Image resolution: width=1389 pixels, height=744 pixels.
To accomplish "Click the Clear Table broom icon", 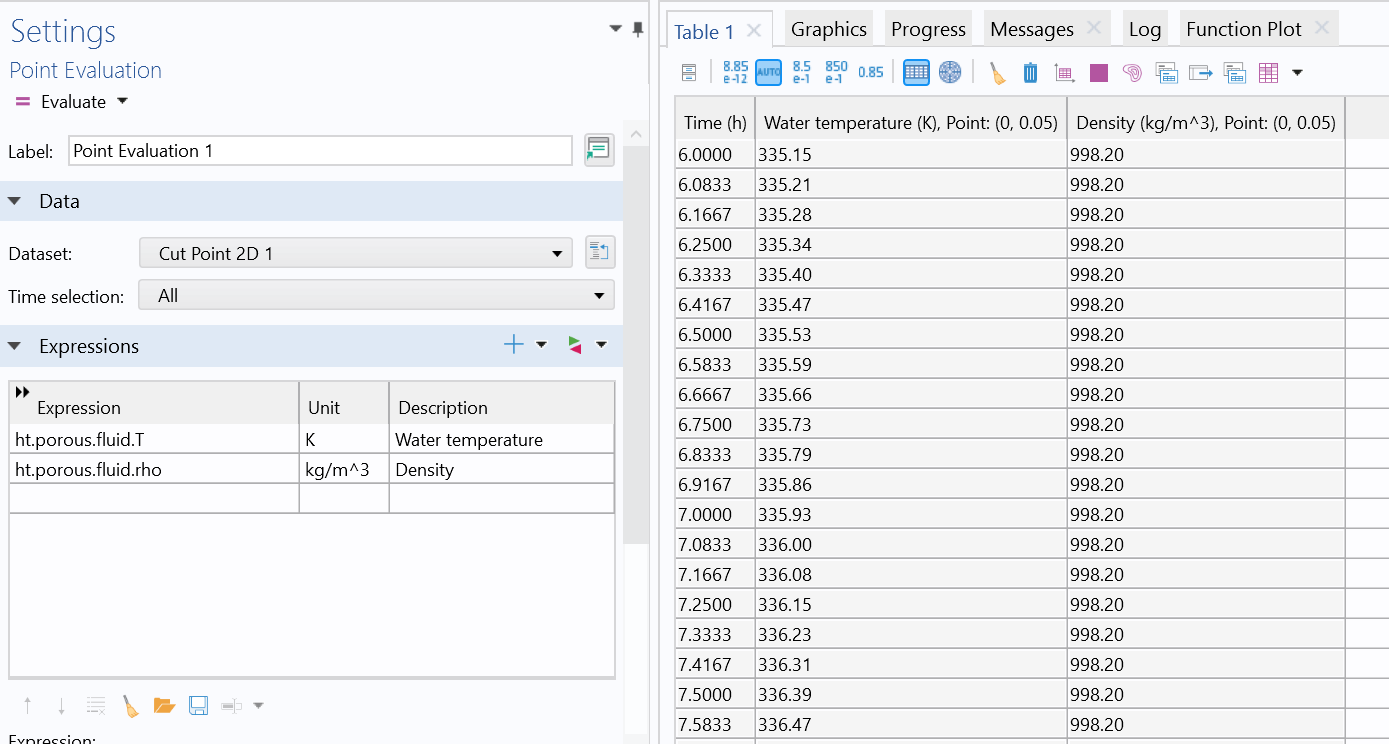I will [x=997, y=72].
